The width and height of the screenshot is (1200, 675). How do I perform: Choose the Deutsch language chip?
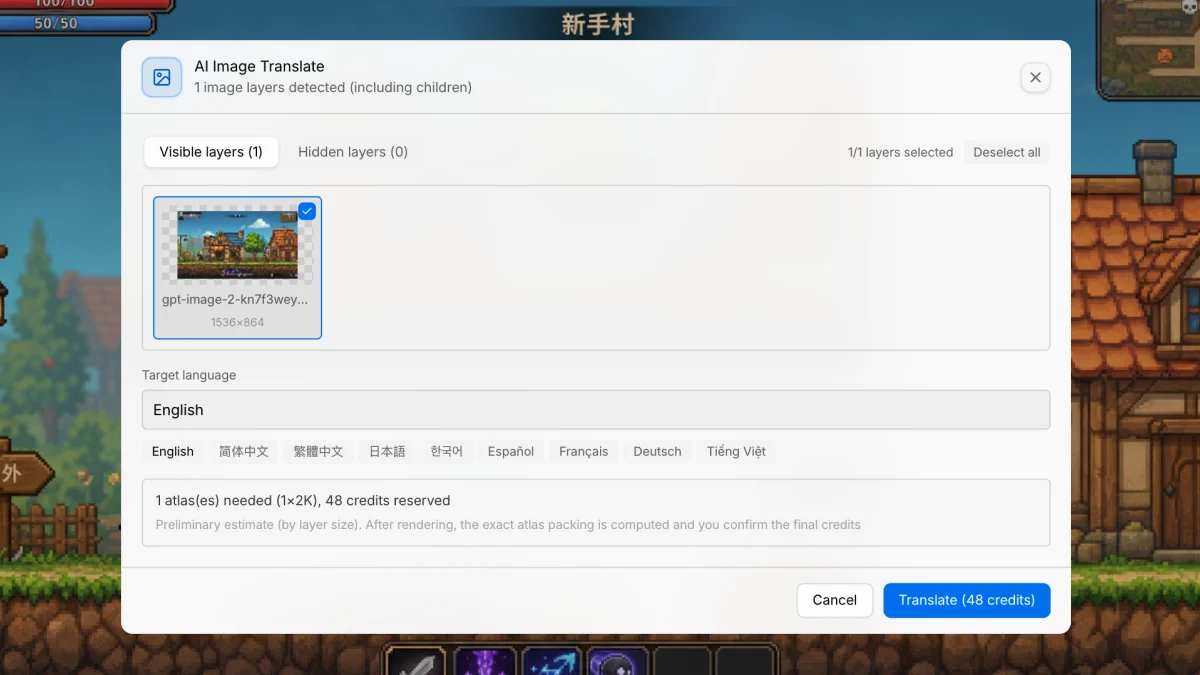(657, 451)
